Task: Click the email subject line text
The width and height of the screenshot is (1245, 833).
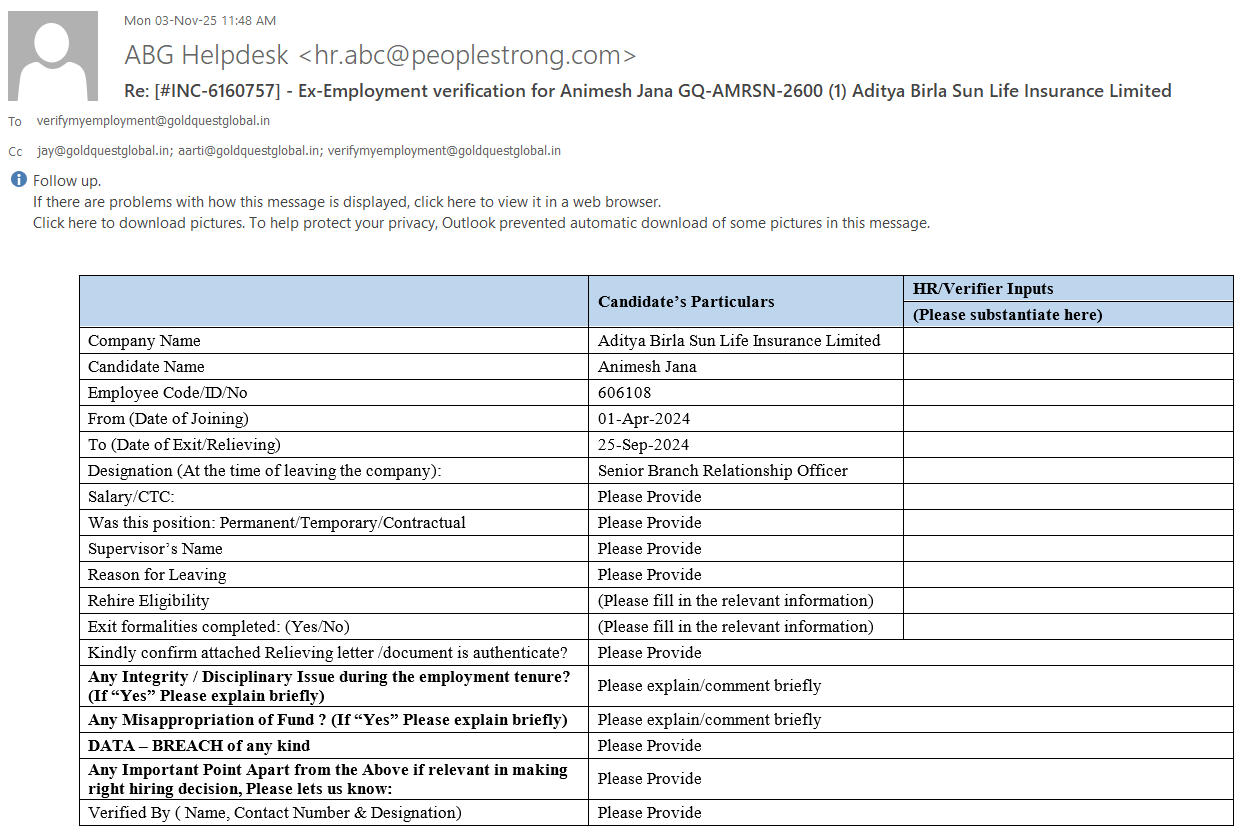Action: coord(647,91)
